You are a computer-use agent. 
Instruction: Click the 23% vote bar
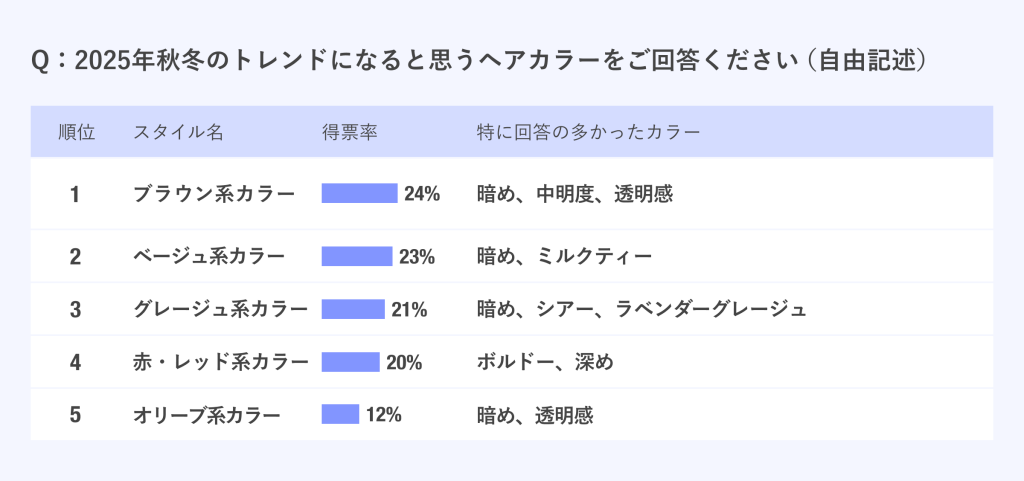[356, 257]
